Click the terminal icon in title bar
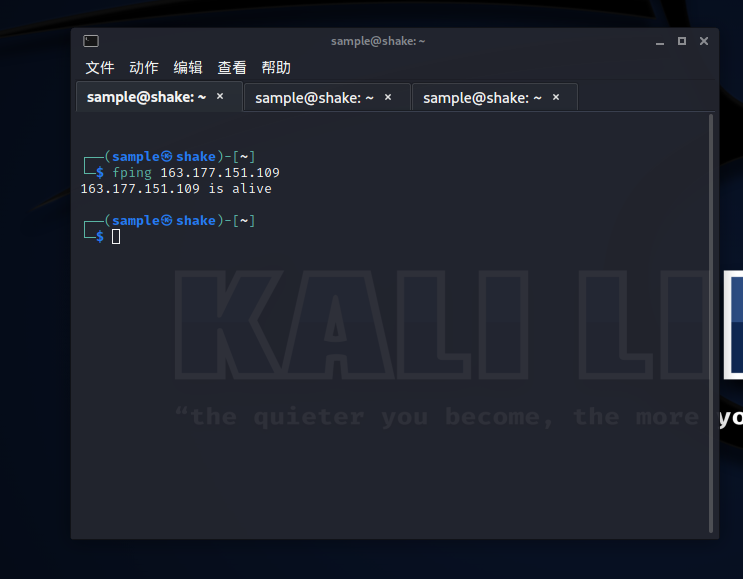743x579 pixels. (91, 41)
